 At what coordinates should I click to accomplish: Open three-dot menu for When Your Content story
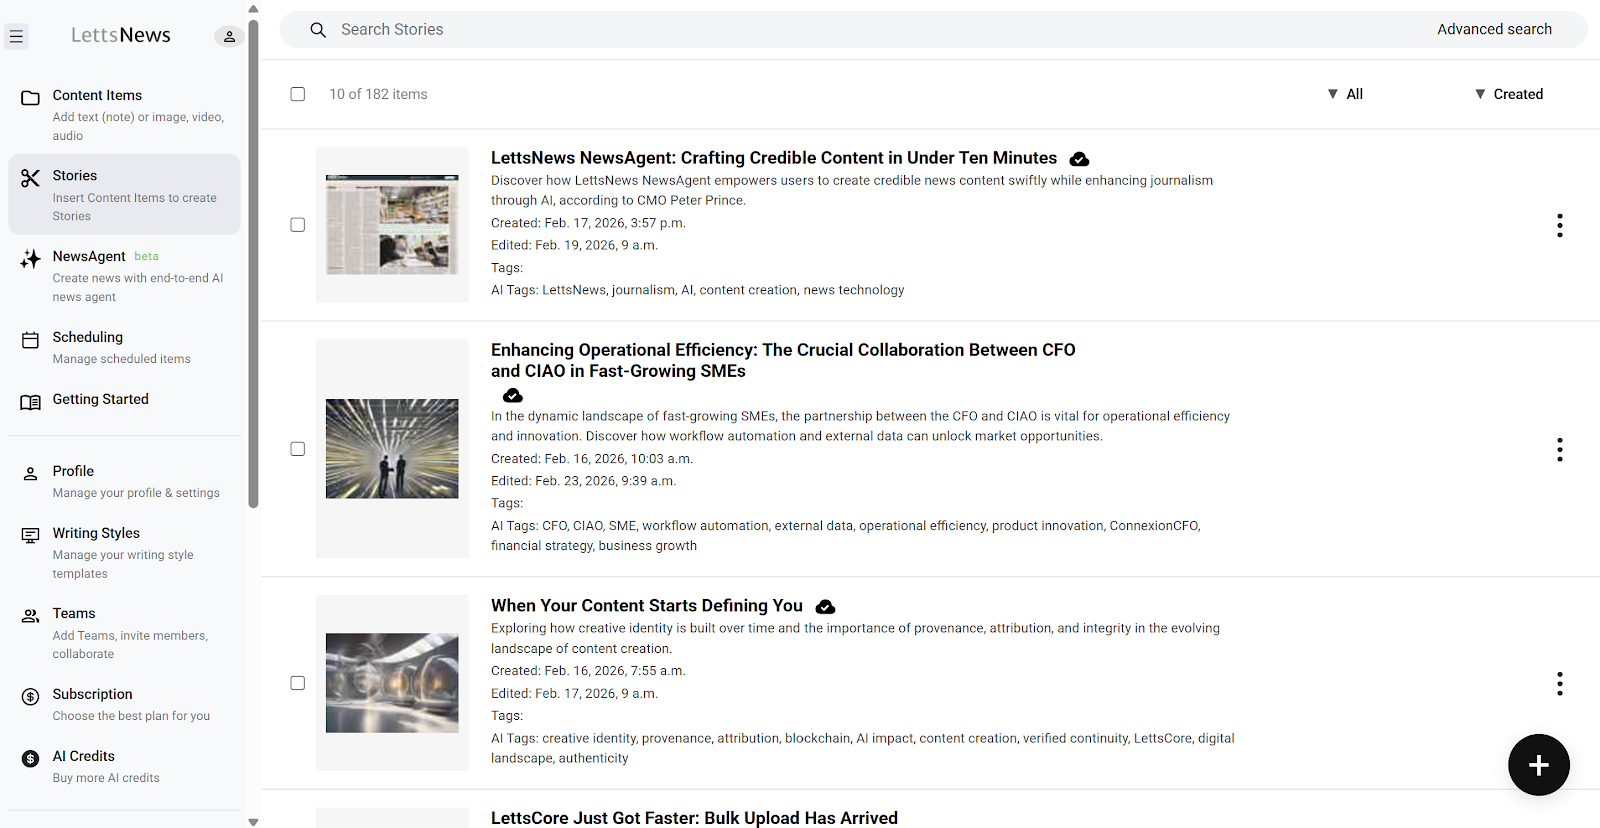1559,683
